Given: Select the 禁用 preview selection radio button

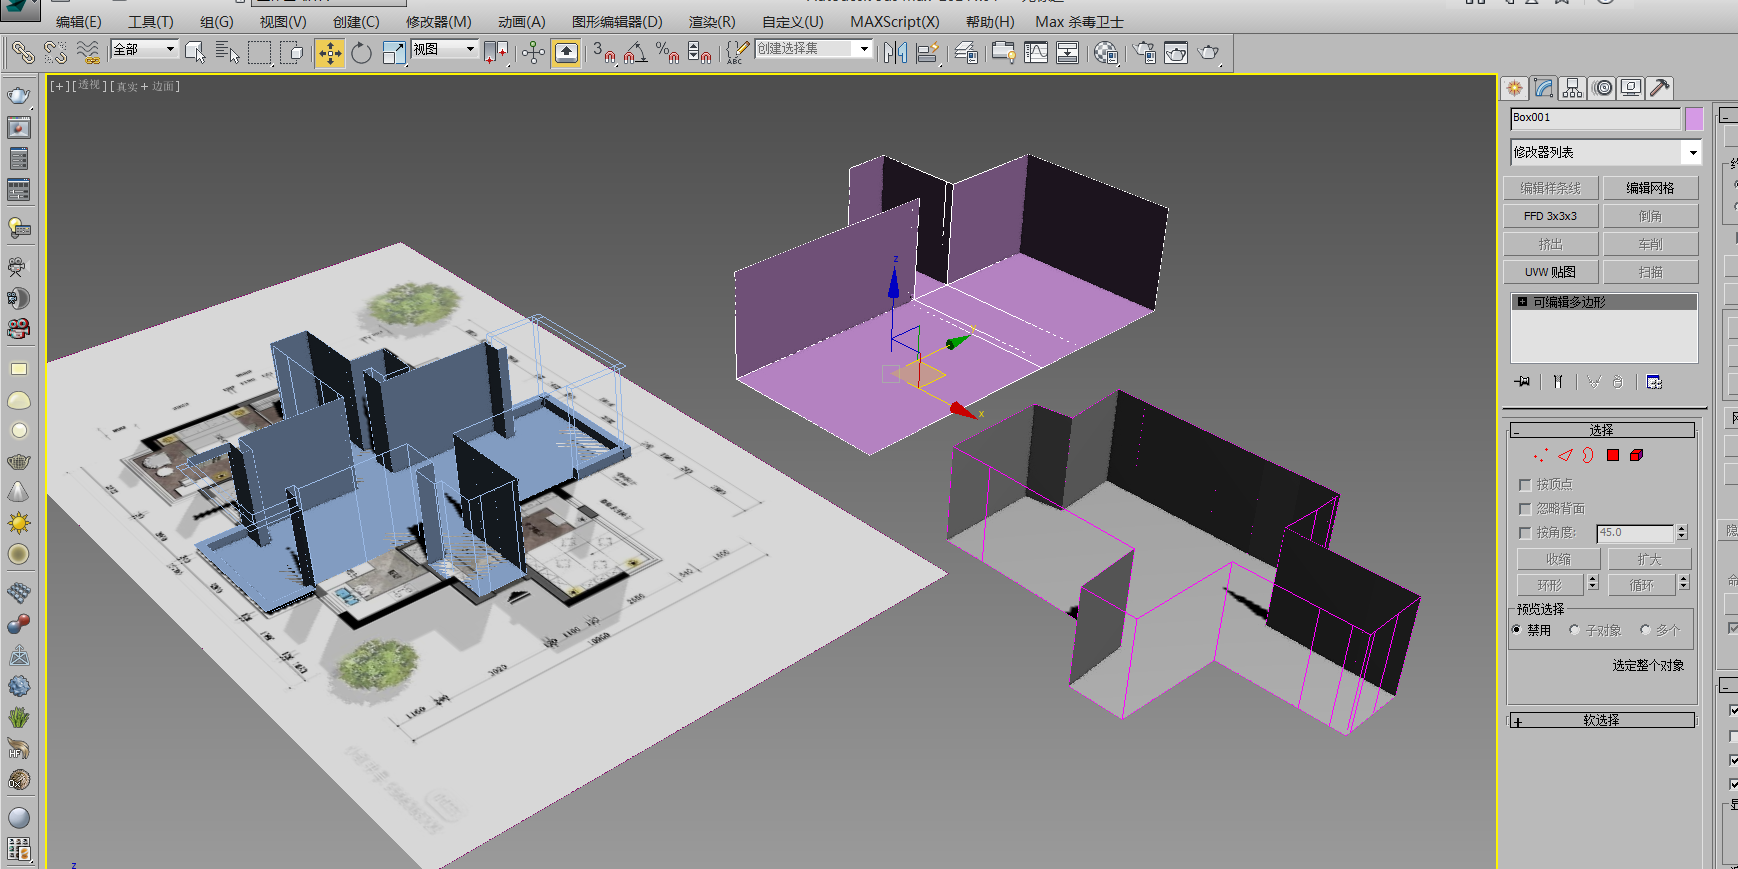Looking at the screenshot, I should coord(1517,630).
